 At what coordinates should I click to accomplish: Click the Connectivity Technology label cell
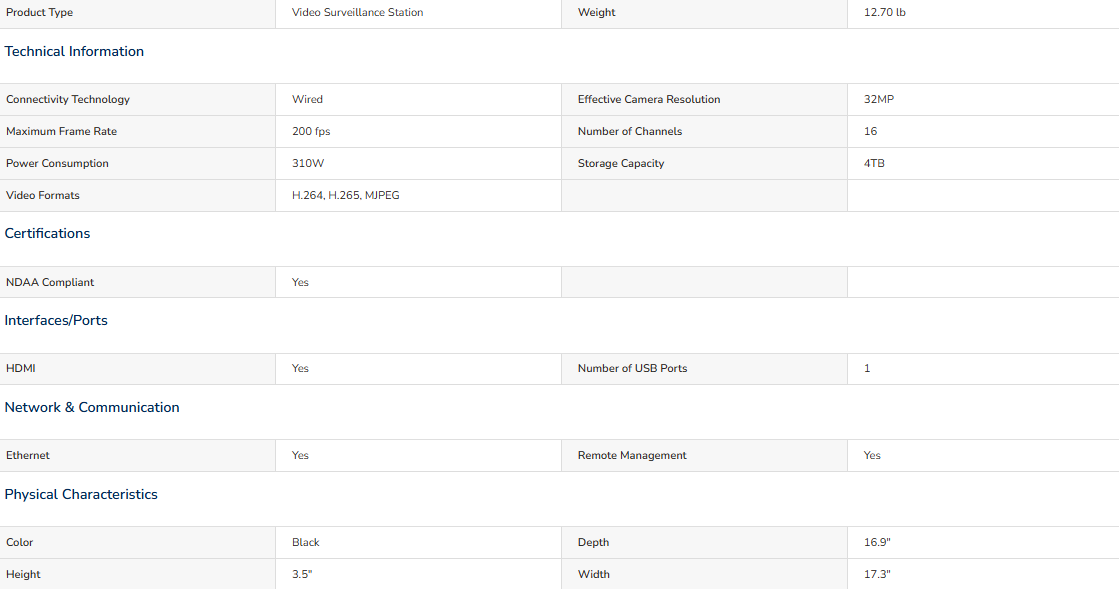point(138,99)
